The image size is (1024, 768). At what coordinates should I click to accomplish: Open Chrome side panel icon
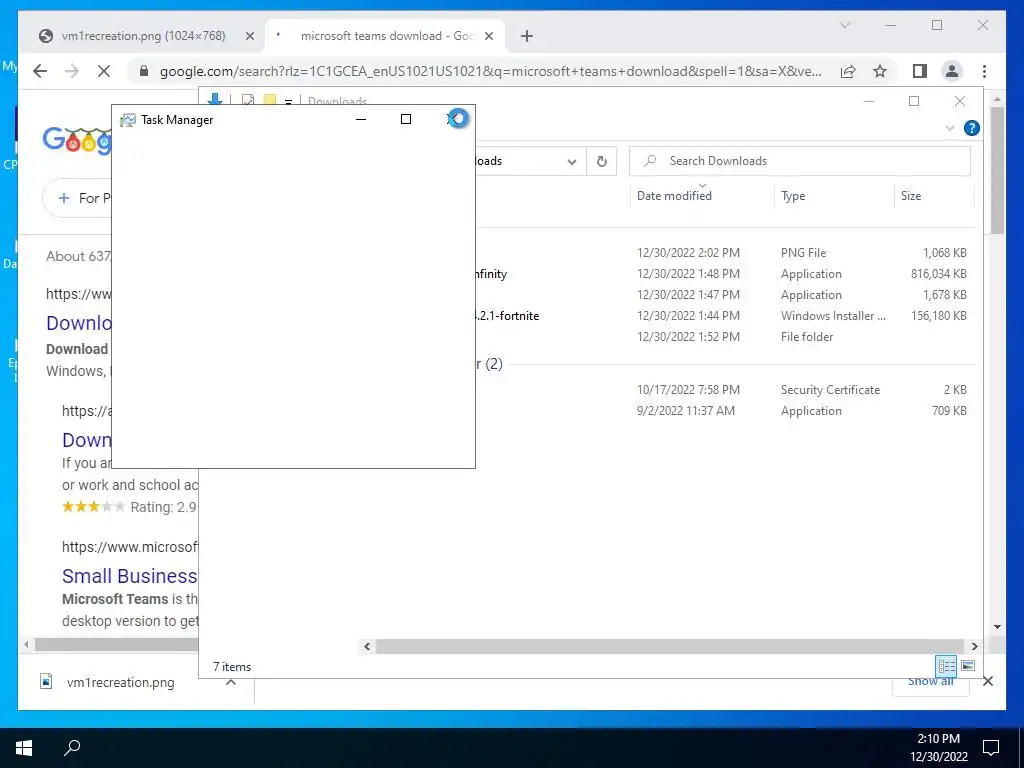click(x=920, y=71)
